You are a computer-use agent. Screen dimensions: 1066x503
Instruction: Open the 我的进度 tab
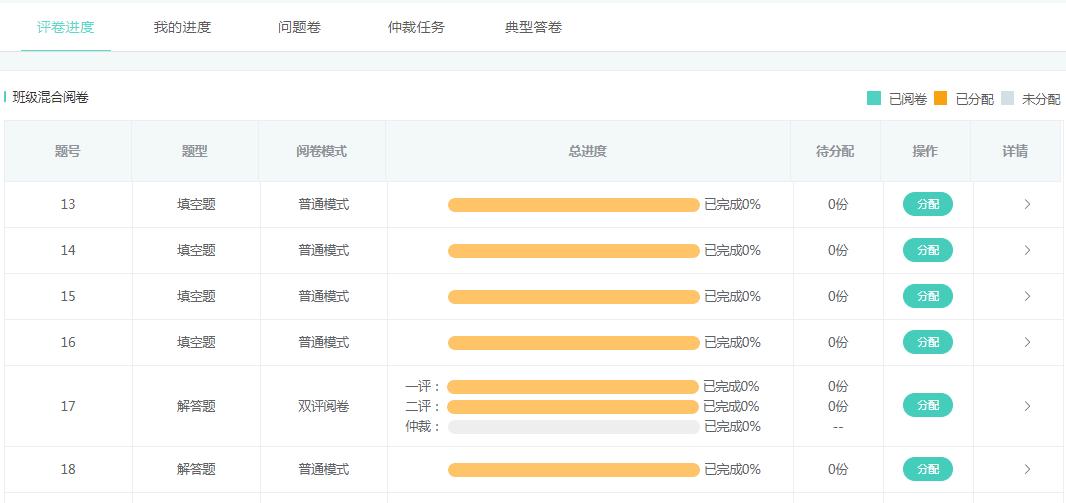(x=182, y=27)
